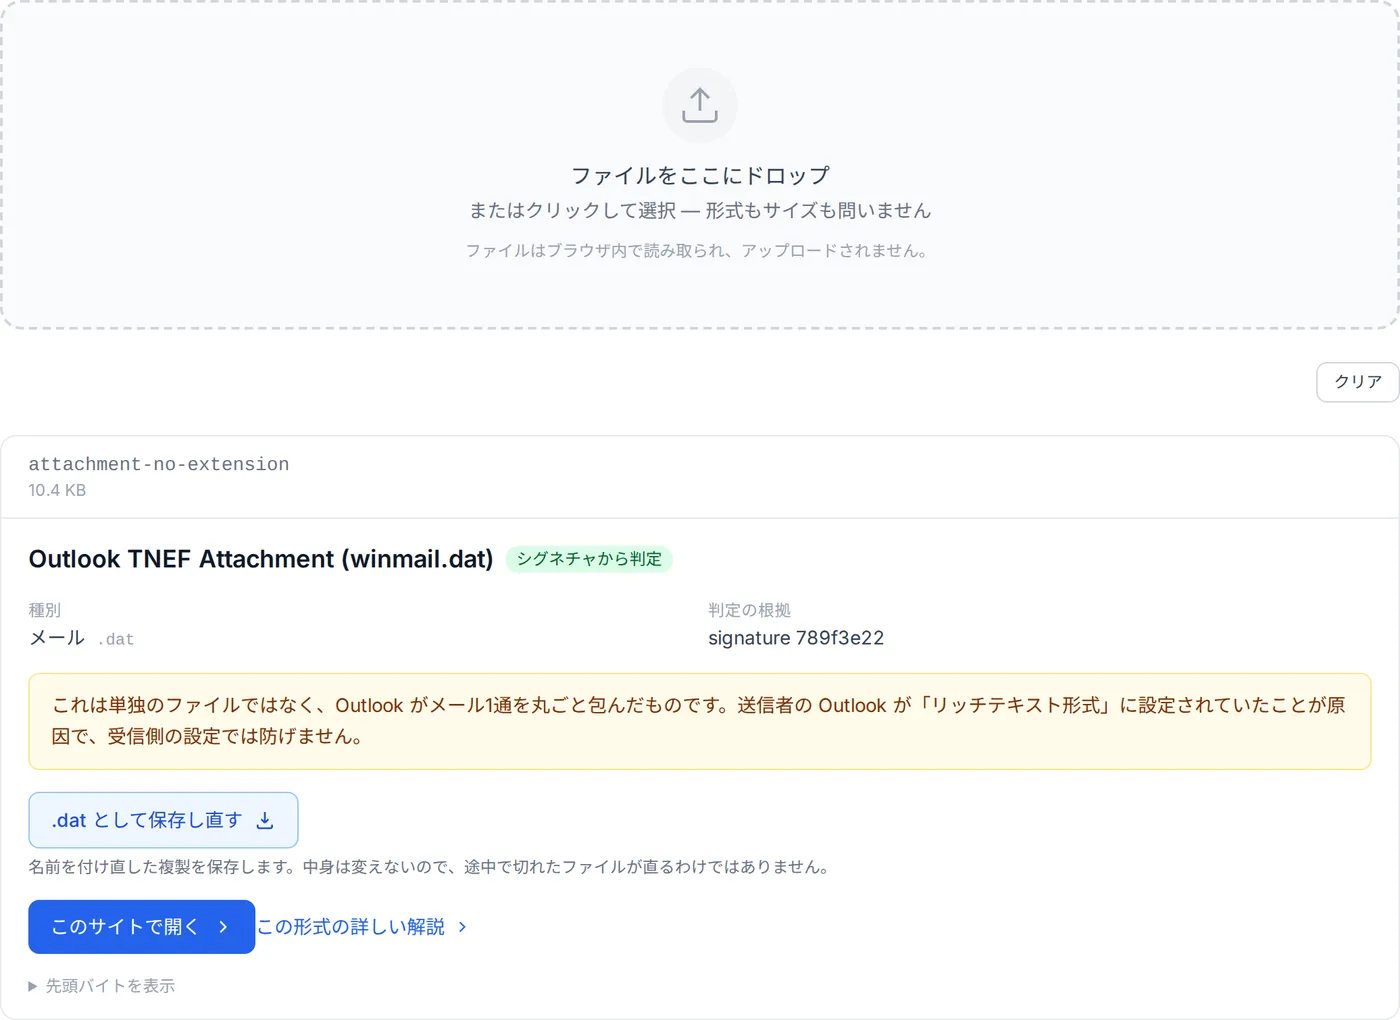Screen dimensions: 1400x1020
Task: Open the file with このサイトで開く button
Action: [141, 927]
